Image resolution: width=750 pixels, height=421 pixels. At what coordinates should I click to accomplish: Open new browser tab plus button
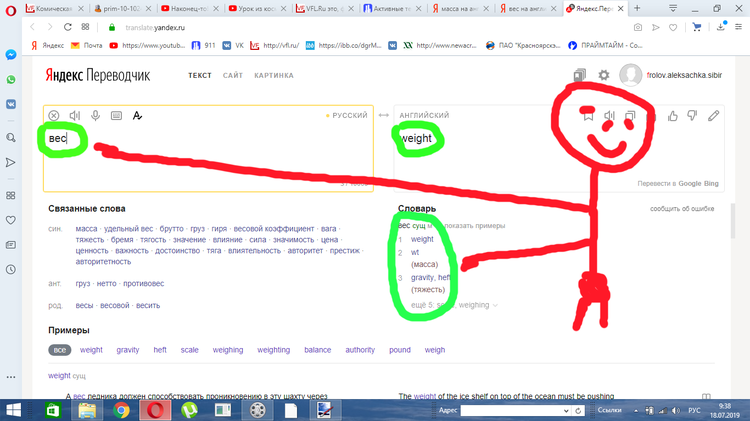(637, 8)
